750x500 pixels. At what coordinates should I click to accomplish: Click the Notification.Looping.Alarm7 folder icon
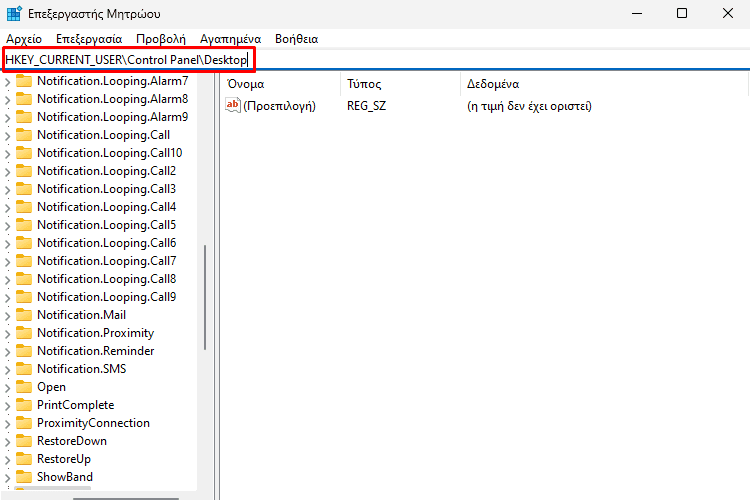coord(24,80)
